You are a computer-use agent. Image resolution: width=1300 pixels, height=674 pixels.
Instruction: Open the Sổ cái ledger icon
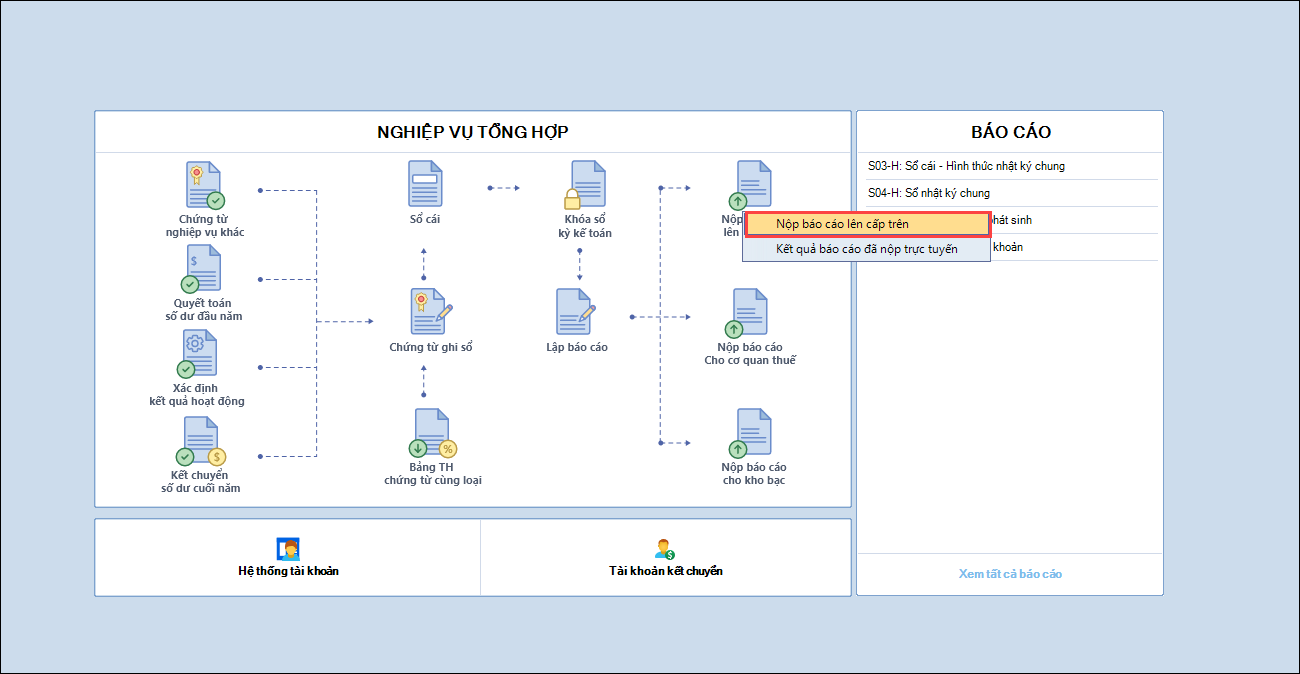[425, 184]
